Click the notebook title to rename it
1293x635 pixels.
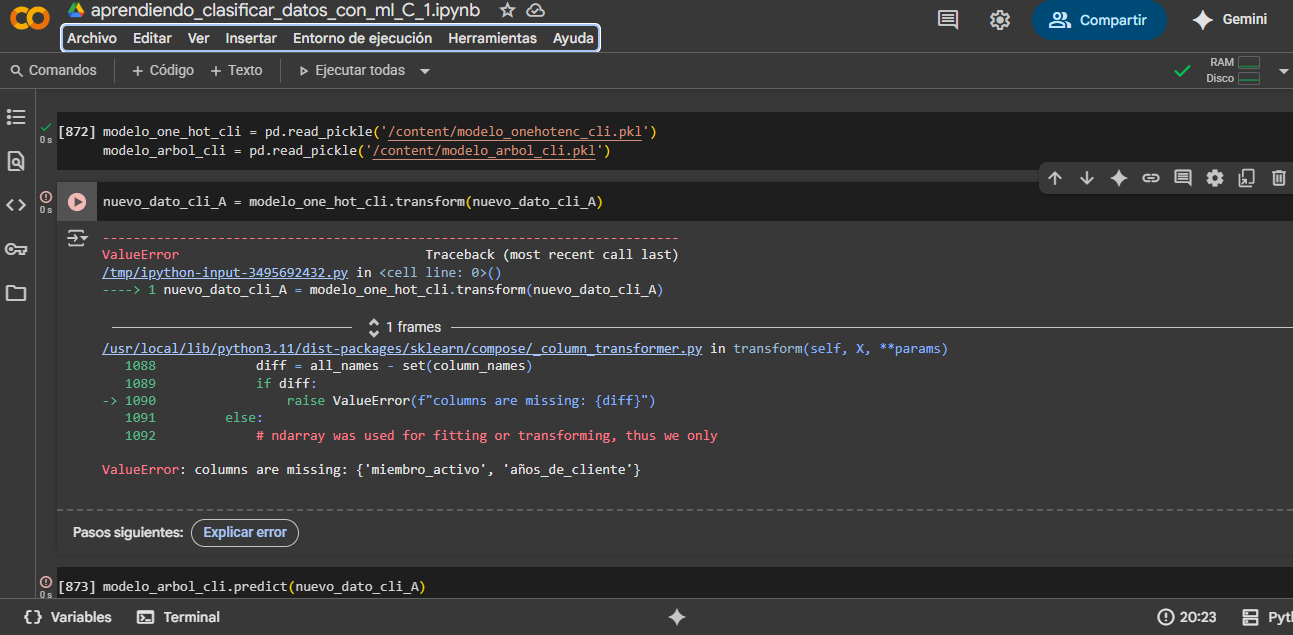point(288,10)
